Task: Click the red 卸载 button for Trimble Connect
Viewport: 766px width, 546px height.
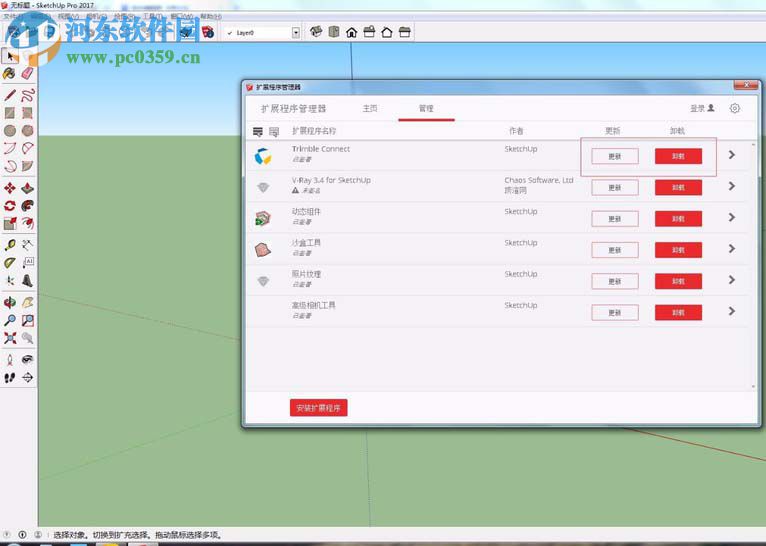Action: (678, 156)
